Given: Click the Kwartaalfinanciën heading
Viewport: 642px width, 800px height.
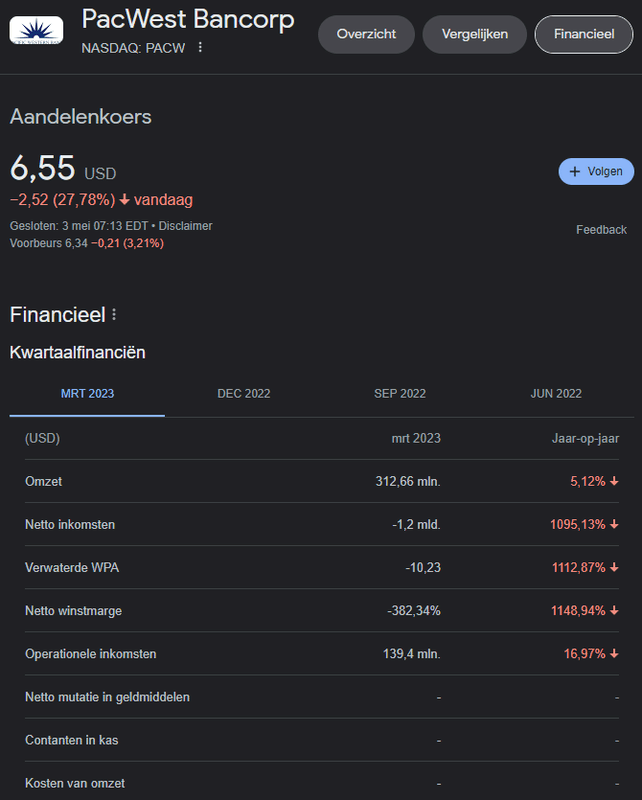Looking at the screenshot, I should [78, 353].
